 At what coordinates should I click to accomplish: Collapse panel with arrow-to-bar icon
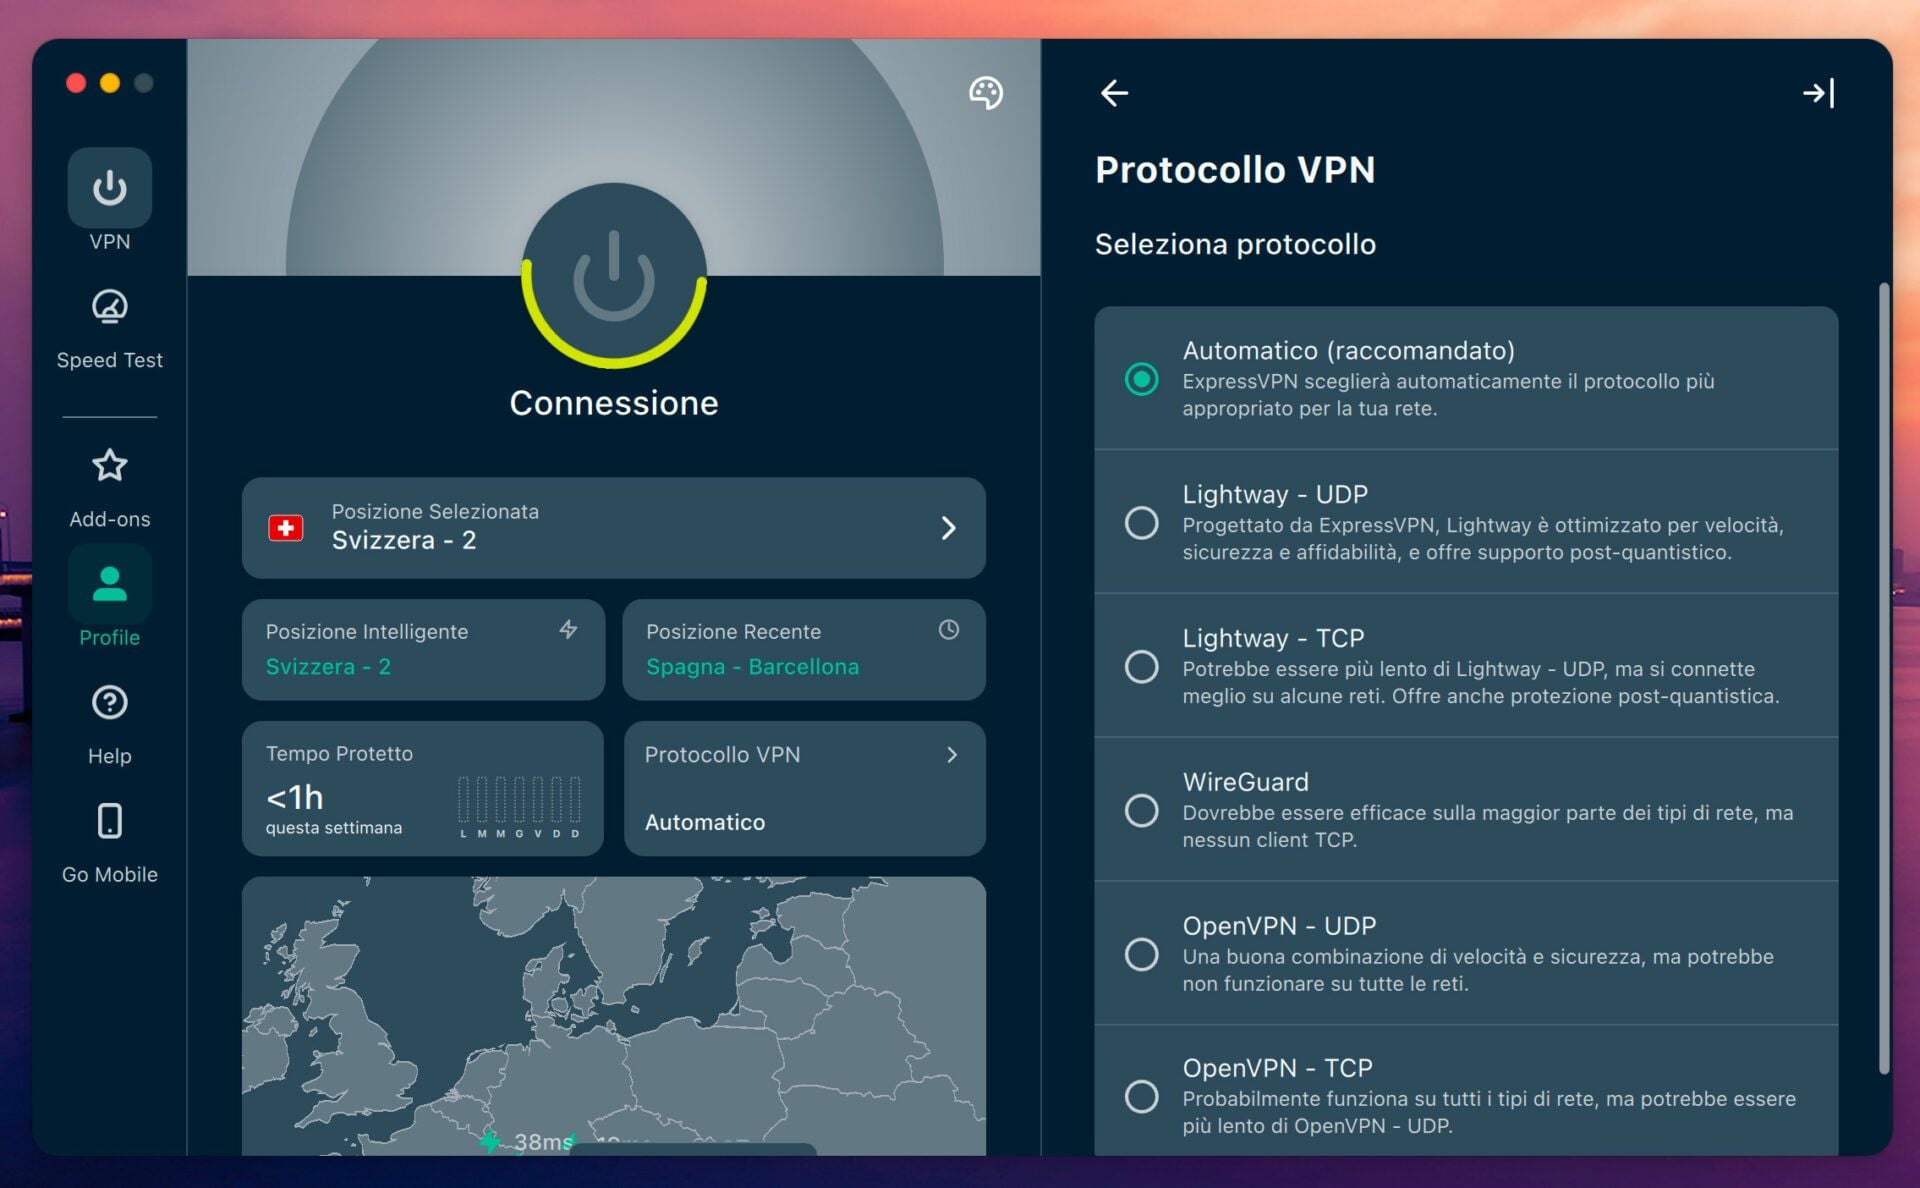pyautogui.click(x=1819, y=93)
